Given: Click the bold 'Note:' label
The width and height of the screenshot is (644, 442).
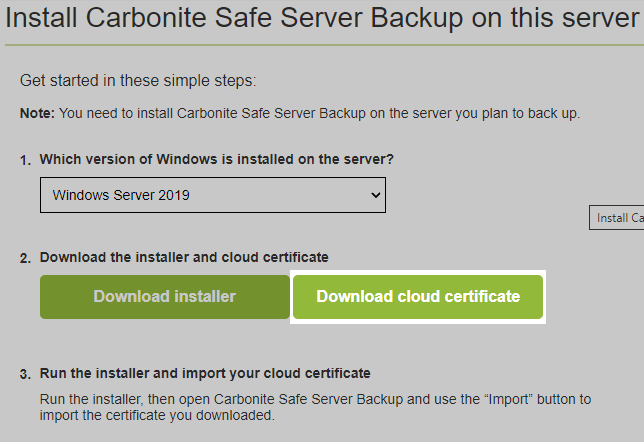Looking at the screenshot, I should (38, 113).
